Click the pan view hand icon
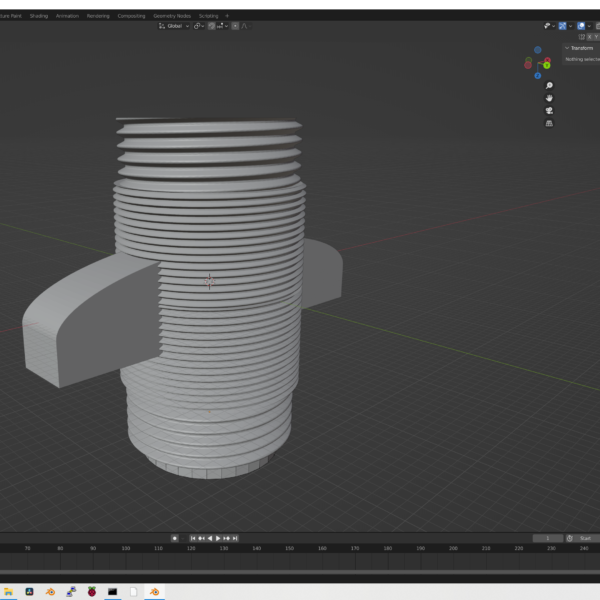Viewport: 600px width, 600px height. pos(549,98)
